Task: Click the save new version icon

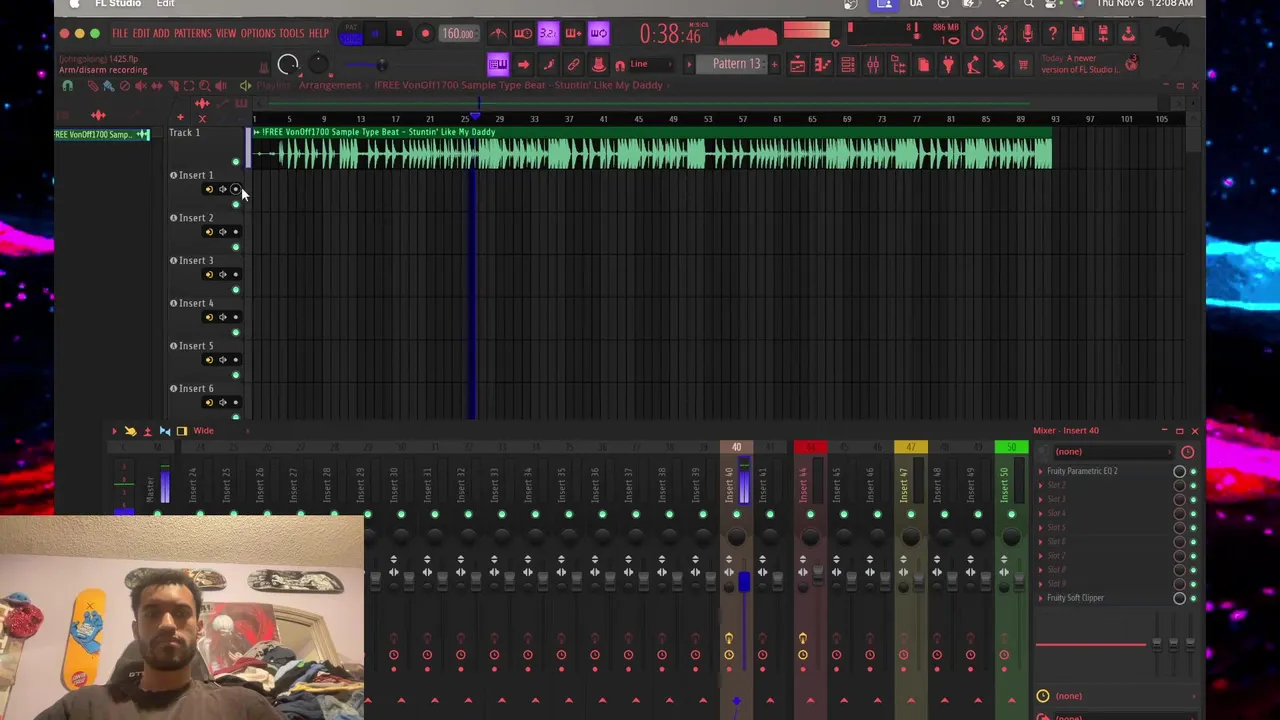Action: click(x=1103, y=34)
